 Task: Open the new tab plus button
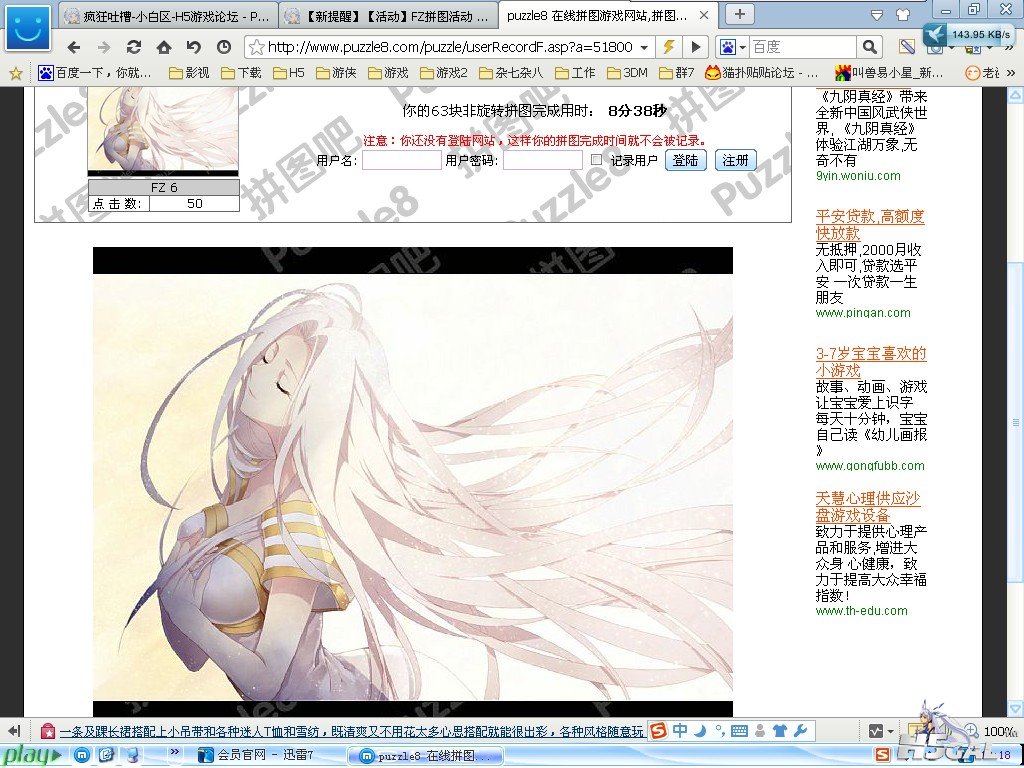[x=739, y=14]
